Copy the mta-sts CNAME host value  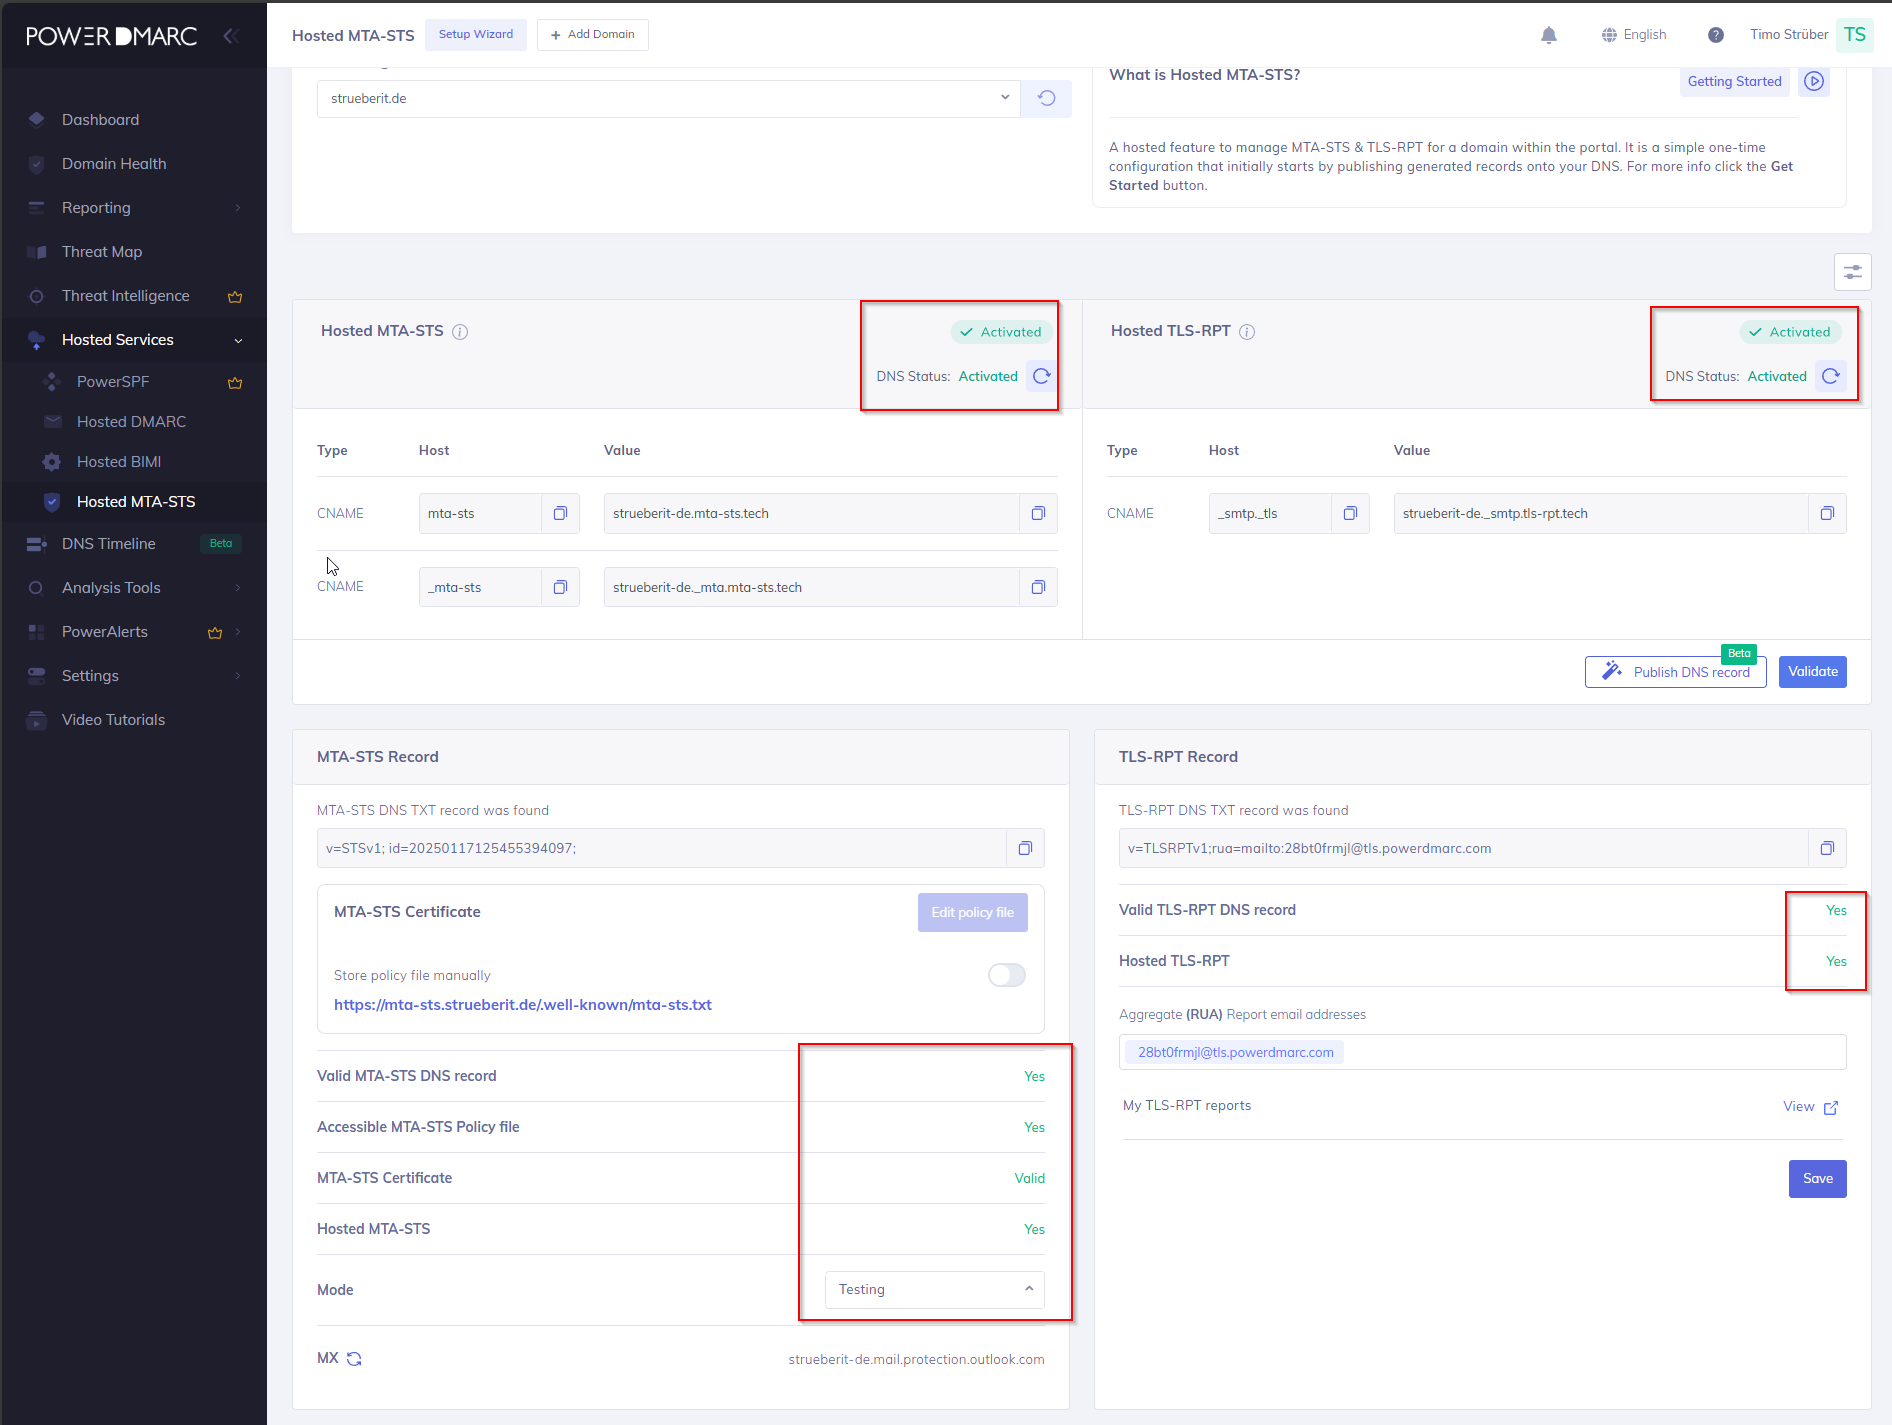point(560,513)
